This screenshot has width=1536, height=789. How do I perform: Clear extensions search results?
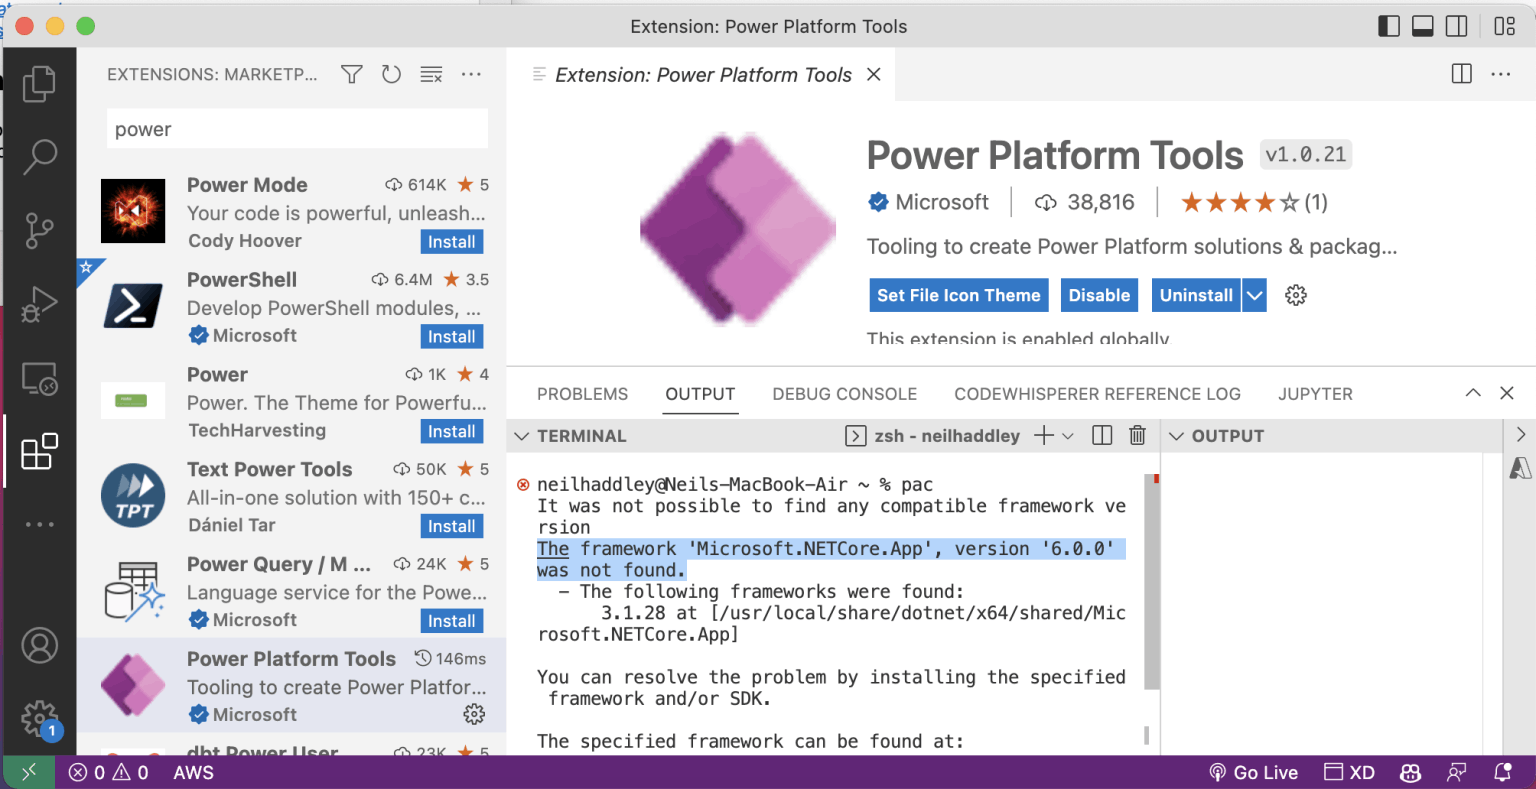click(431, 74)
